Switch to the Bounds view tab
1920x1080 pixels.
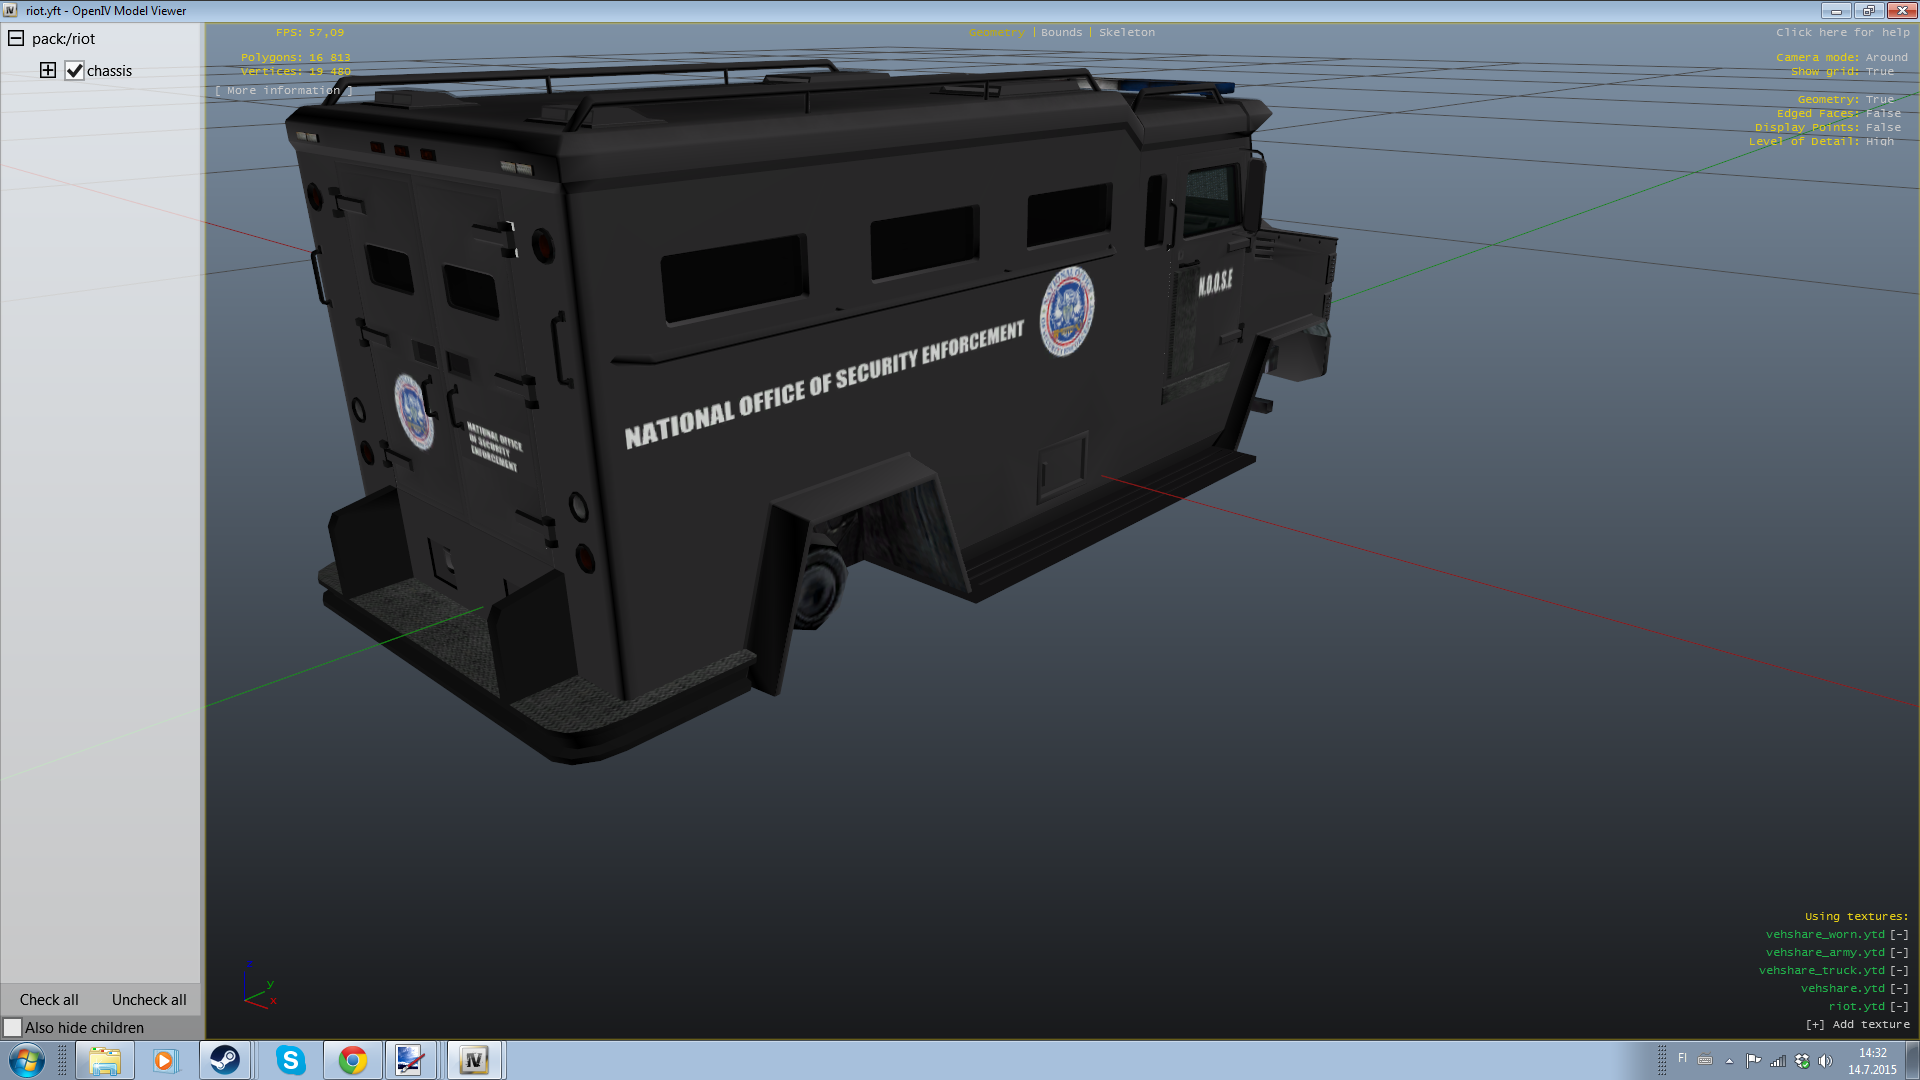[x=1060, y=33]
